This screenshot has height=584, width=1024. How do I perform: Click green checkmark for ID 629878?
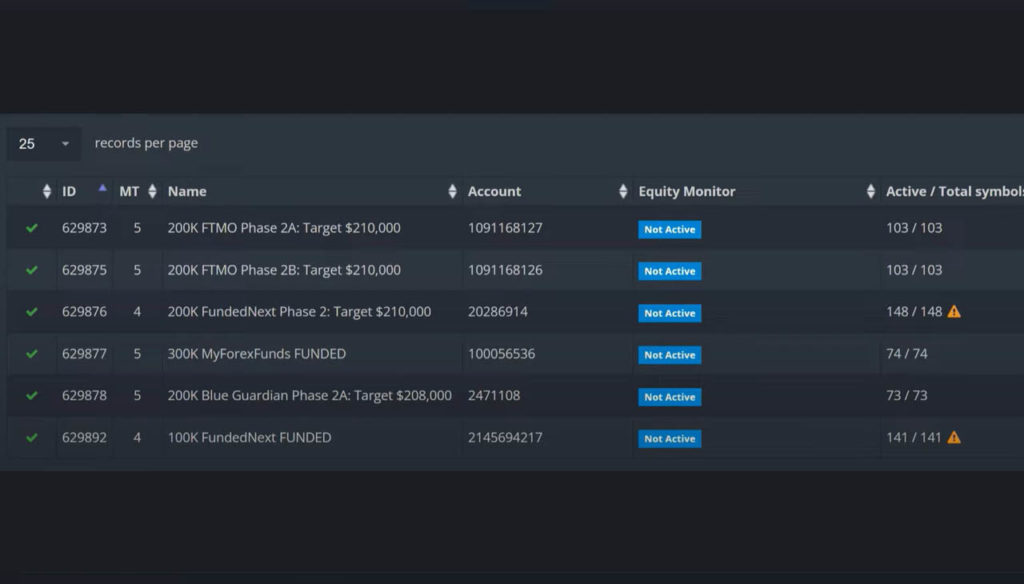point(31,395)
